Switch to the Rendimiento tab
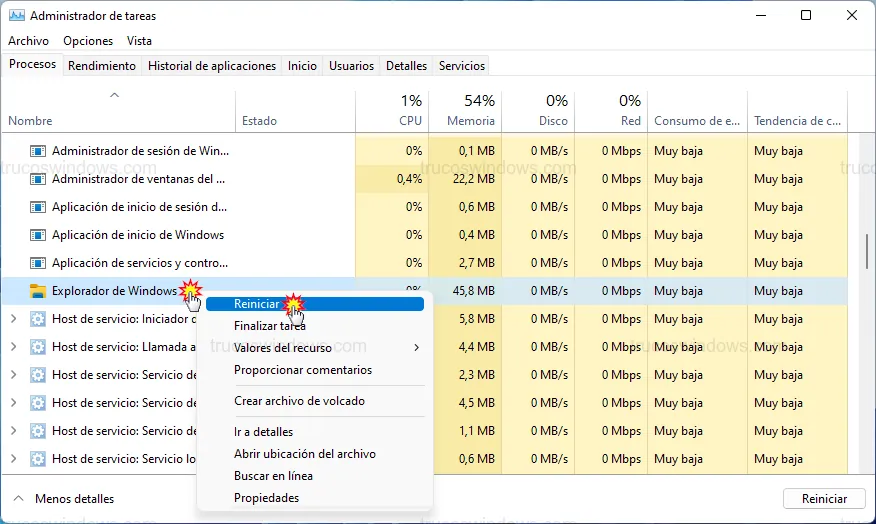The image size is (876, 524). tap(102, 66)
